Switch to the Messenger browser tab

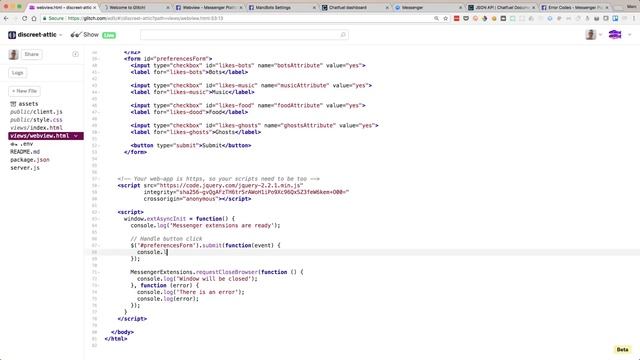[x=427, y=8]
